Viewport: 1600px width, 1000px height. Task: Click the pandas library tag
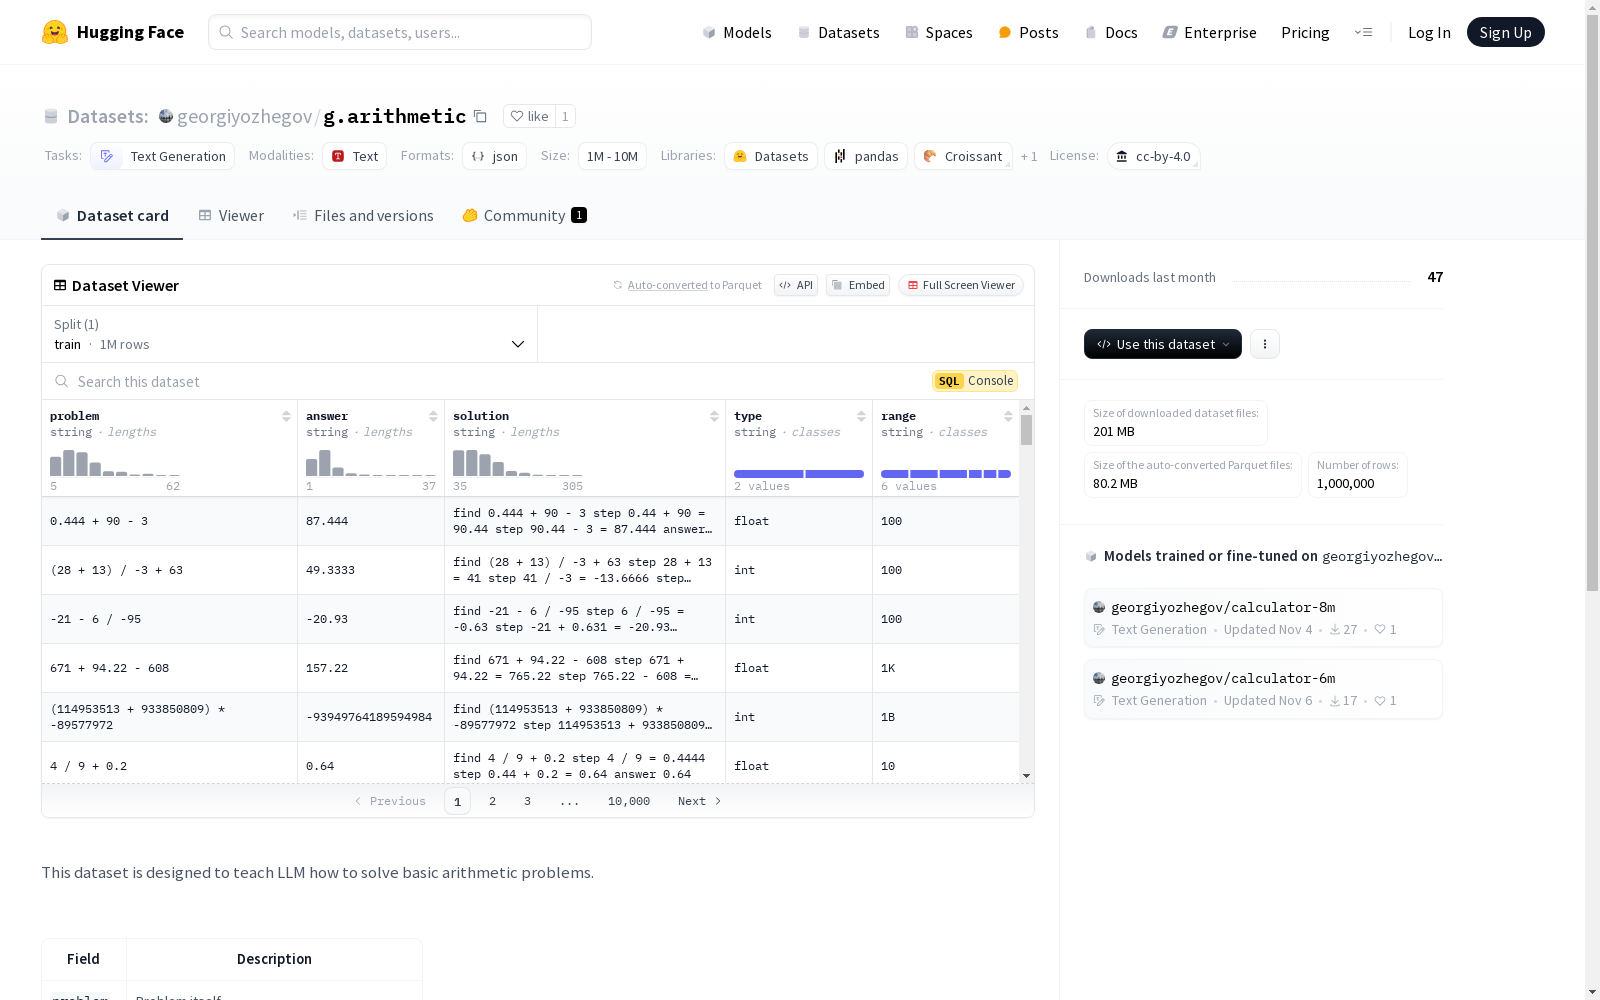[866, 156]
